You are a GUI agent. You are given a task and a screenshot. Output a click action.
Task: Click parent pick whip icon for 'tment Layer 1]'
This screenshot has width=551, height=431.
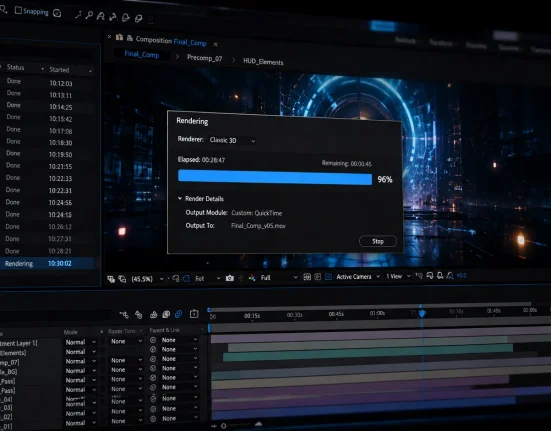[x=153, y=340]
